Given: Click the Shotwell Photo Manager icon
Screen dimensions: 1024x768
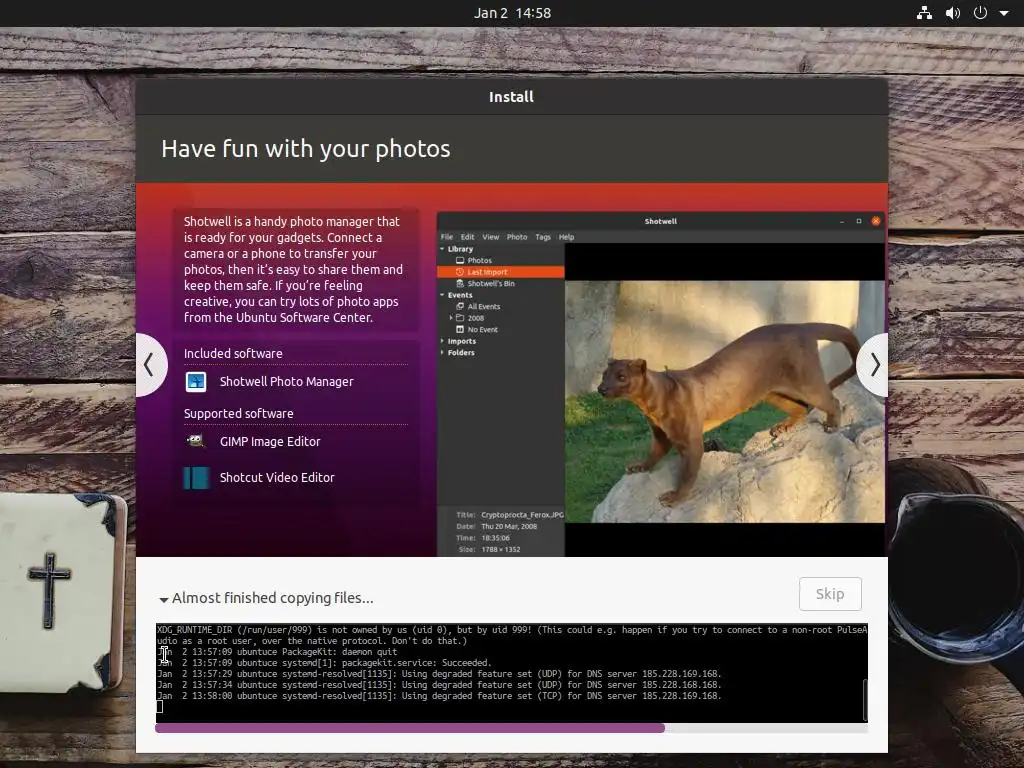Looking at the screenshot, I should click(196, 381).
